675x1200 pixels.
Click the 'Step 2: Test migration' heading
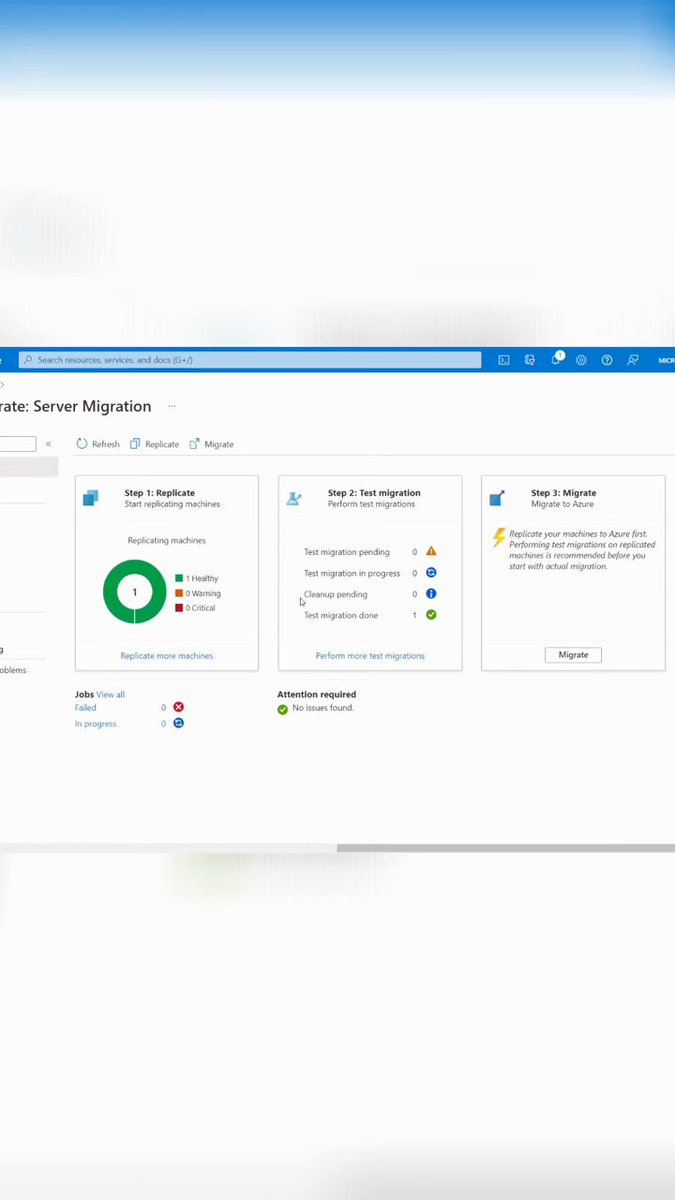(374, 493)
